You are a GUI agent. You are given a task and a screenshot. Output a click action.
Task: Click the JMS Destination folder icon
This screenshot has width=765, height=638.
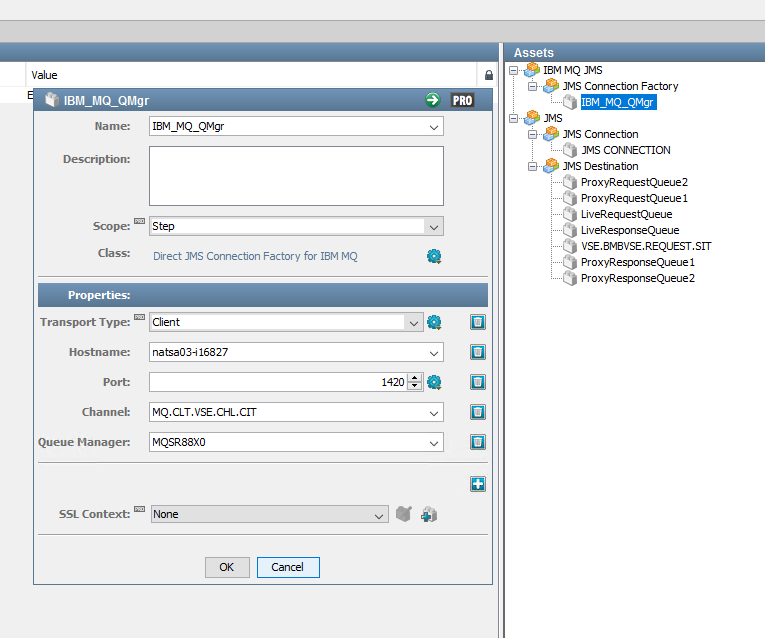pos(551,166)
